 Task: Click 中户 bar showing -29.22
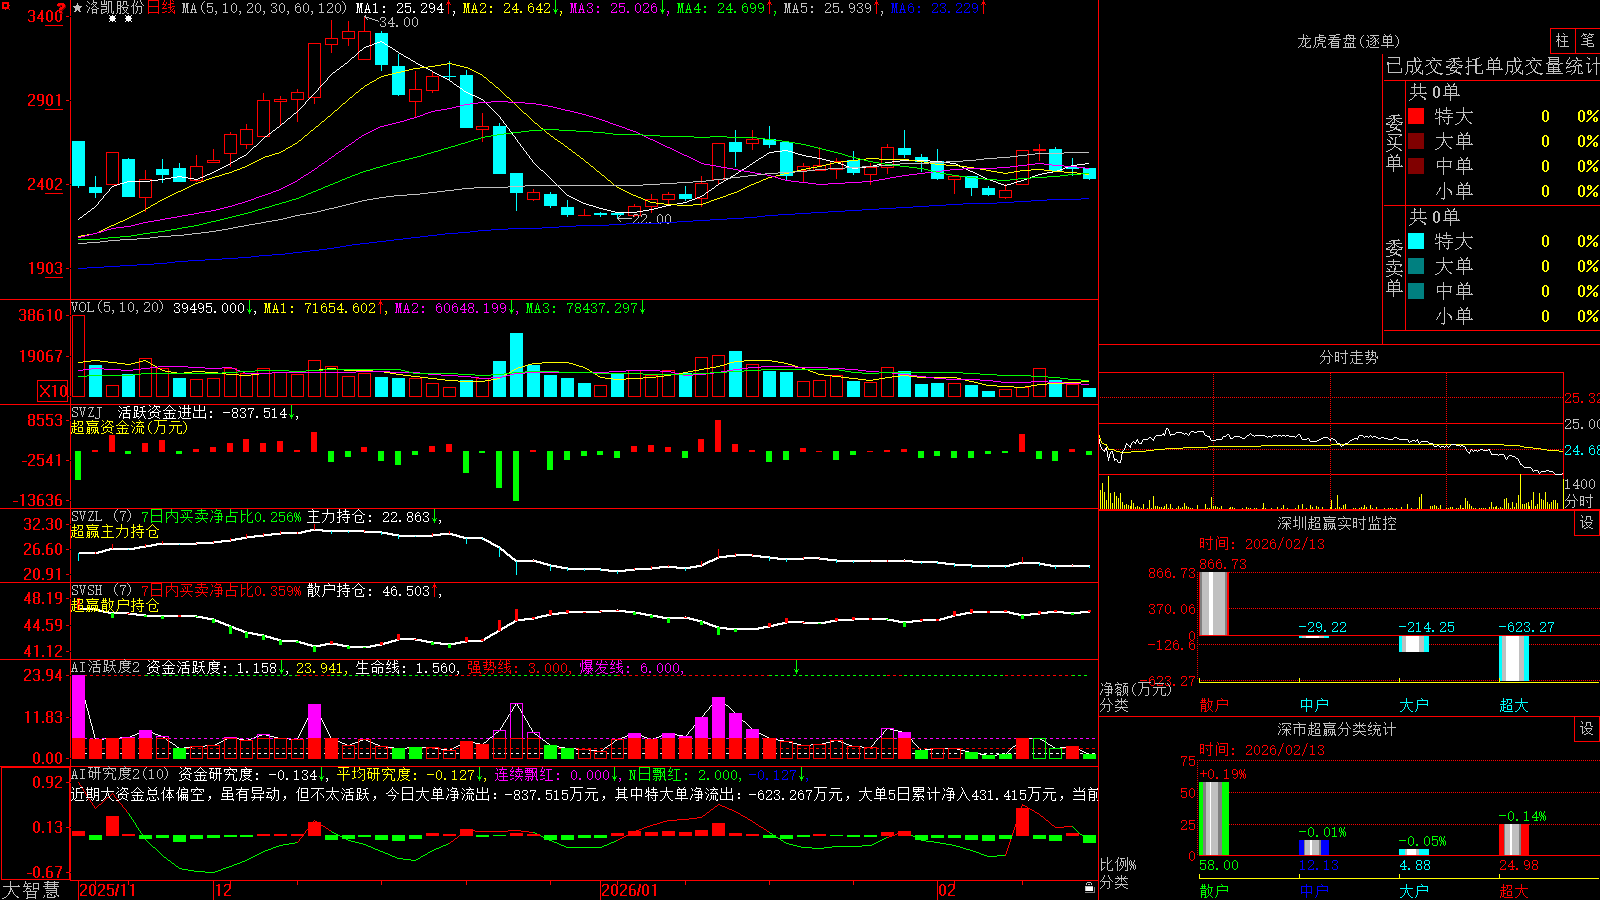pyautogui.click(x=1314, y=637)
